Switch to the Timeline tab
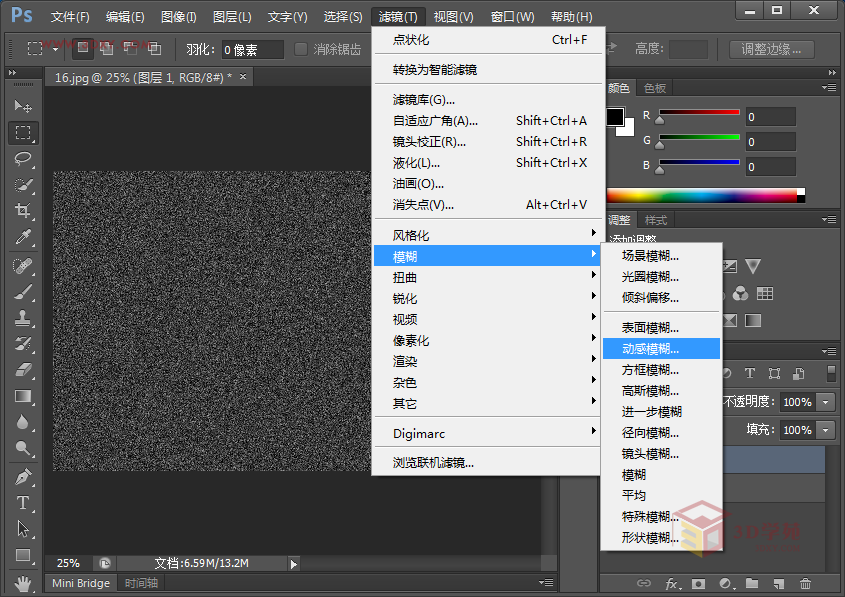 [x=141, y=583]
